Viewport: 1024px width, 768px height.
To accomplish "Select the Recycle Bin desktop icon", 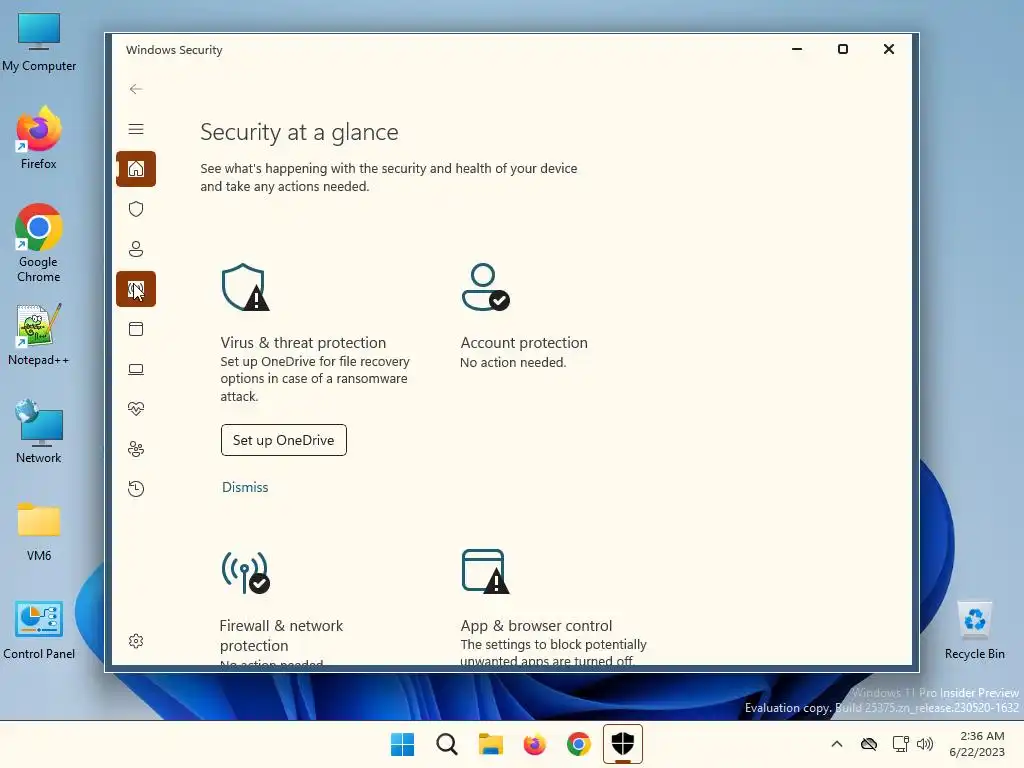I will (974, 630).
